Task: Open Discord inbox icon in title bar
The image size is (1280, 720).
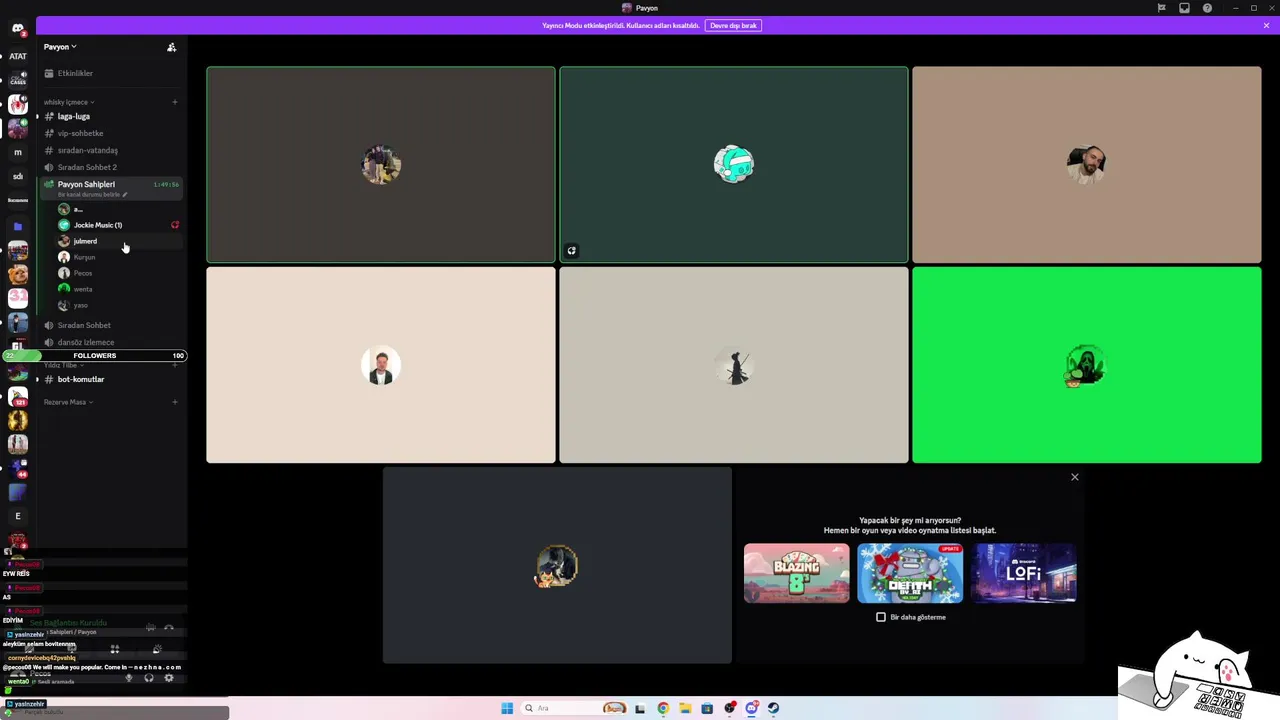Action: [x=1184, y=8]
